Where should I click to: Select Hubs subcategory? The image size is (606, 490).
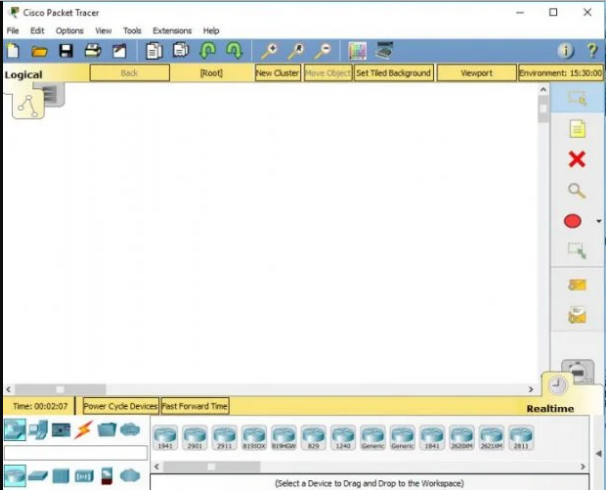pos(61,476)
